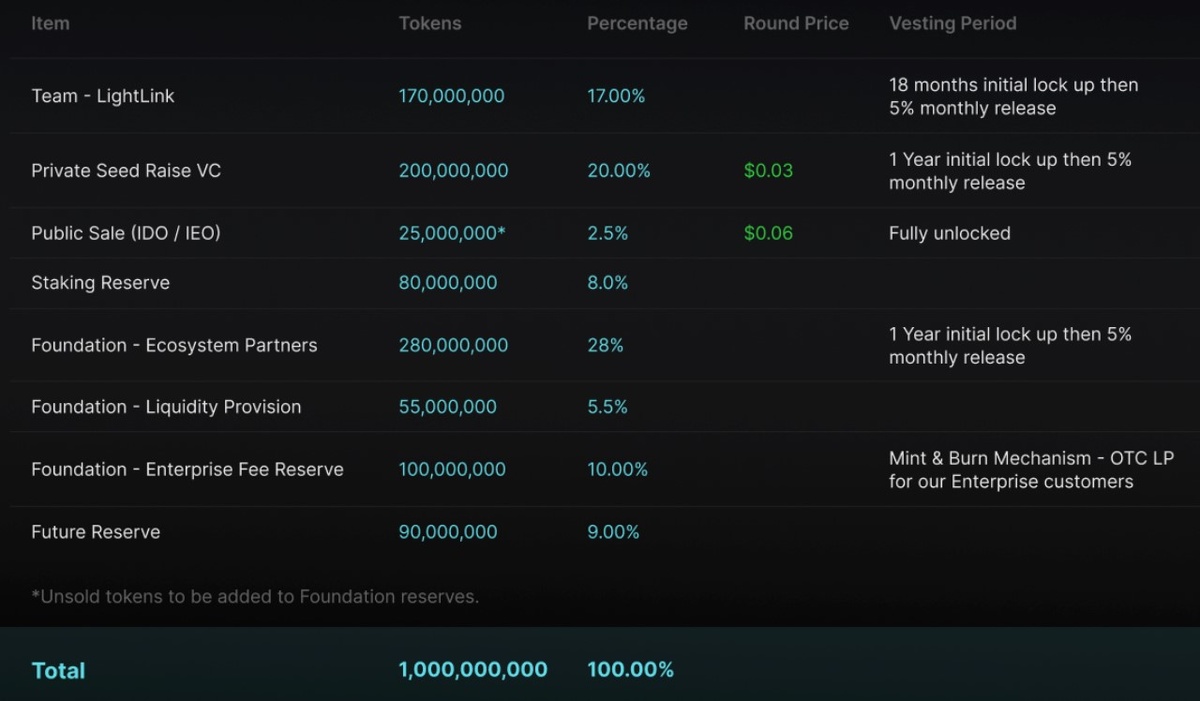Click Foundation - Ecosystem Partners label

(x=174, y=345)
